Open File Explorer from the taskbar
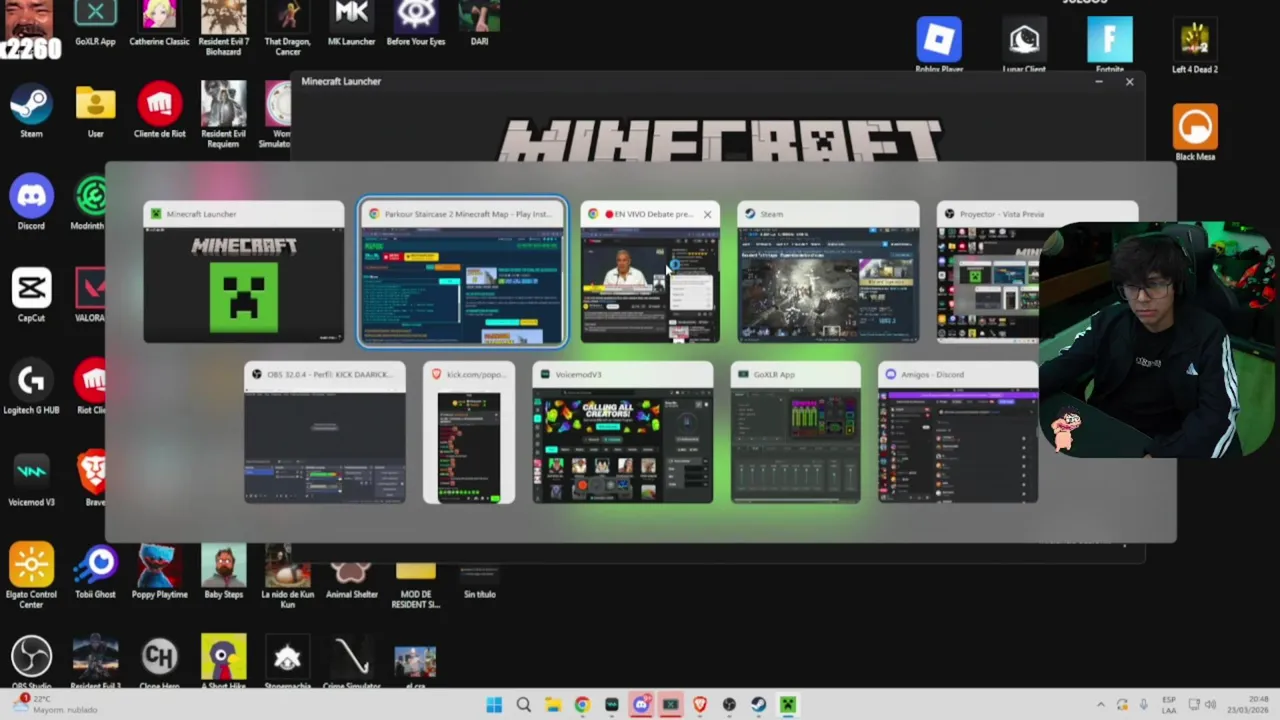The height and width of the screenshot is (720, 1280). [552, 705]
